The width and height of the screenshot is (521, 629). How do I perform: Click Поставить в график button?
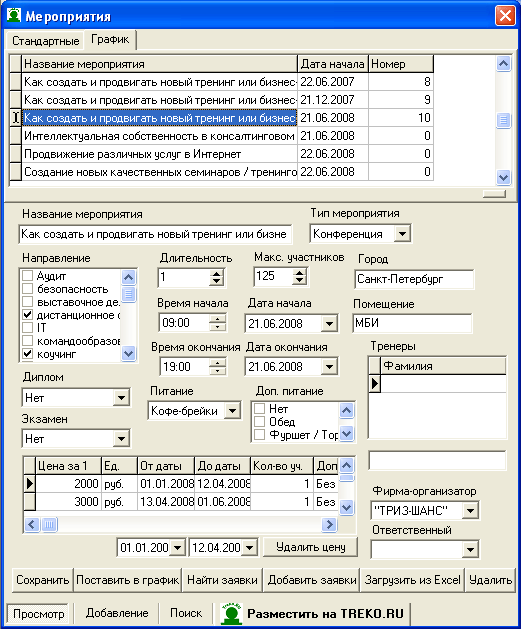coord(128,580)
